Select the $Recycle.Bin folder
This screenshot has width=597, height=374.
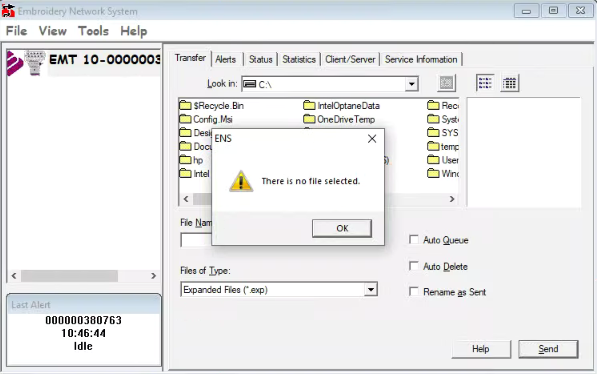click(212, 105)
